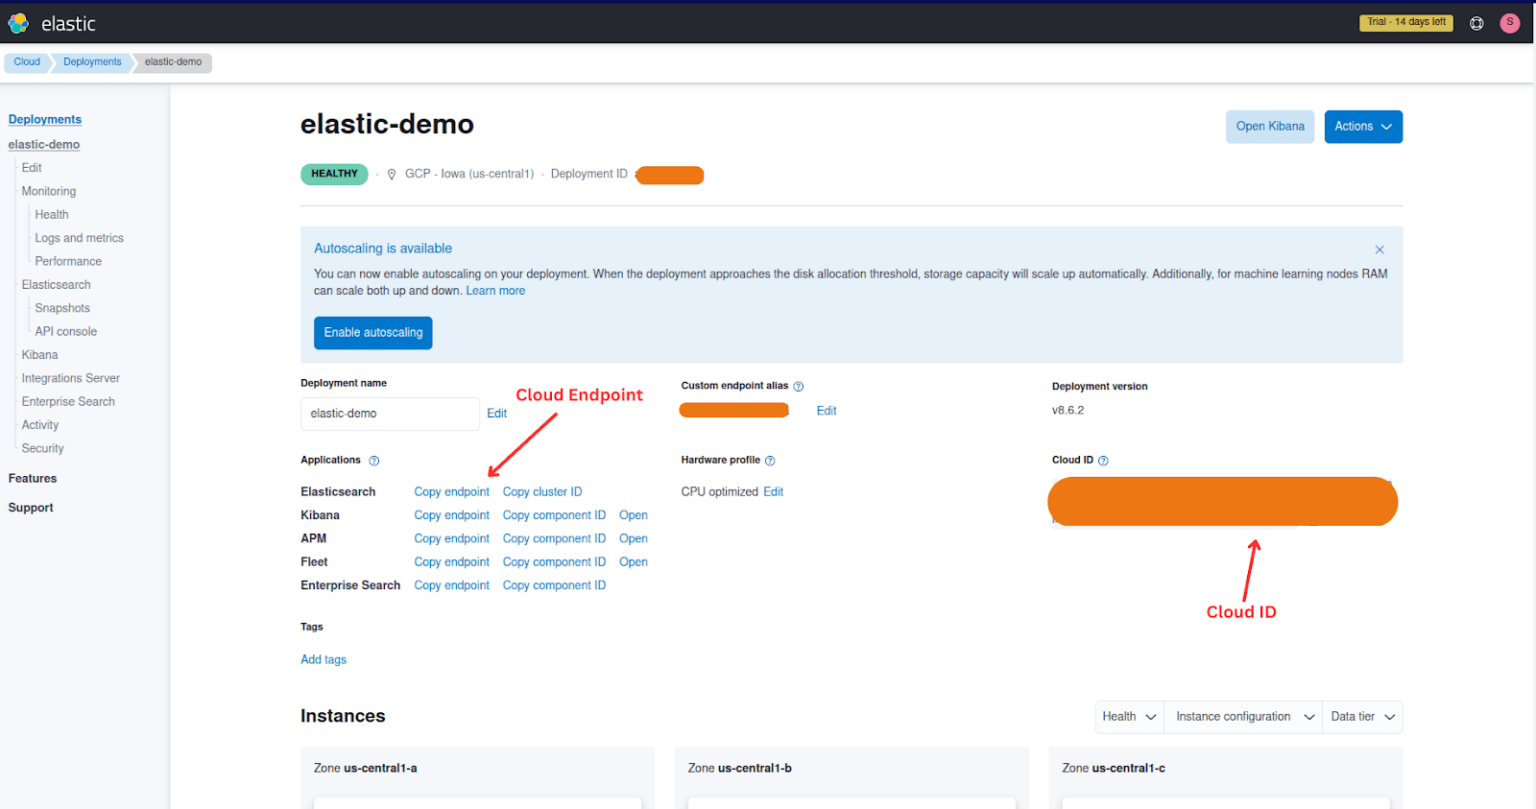Image resolution: width=1536 pixels, height=809 pixels.
Task: Click the location pin beside GCP - Iowa
Action: 391,173
